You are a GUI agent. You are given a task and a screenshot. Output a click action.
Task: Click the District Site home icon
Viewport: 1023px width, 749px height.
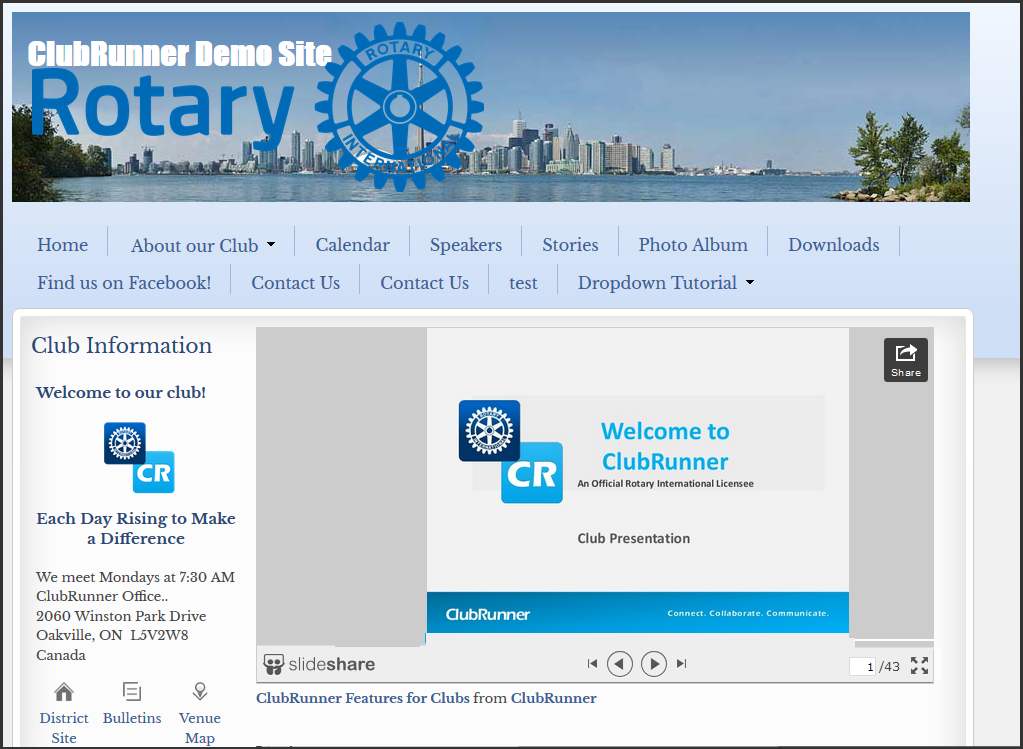64,692
